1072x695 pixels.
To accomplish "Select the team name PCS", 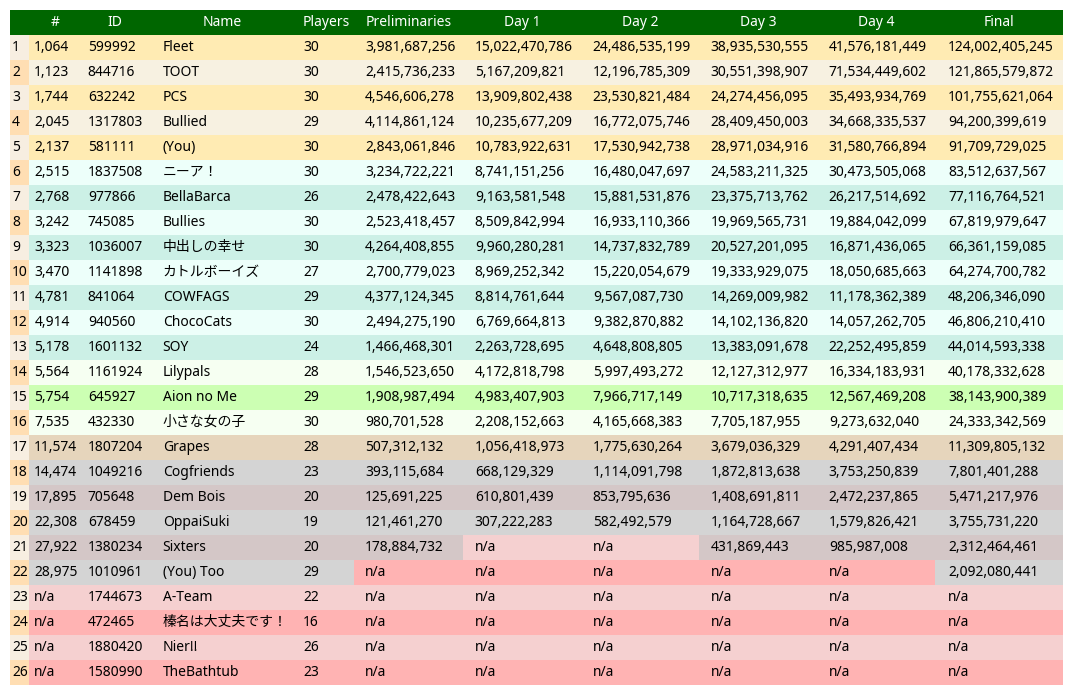I will [175, 96].
